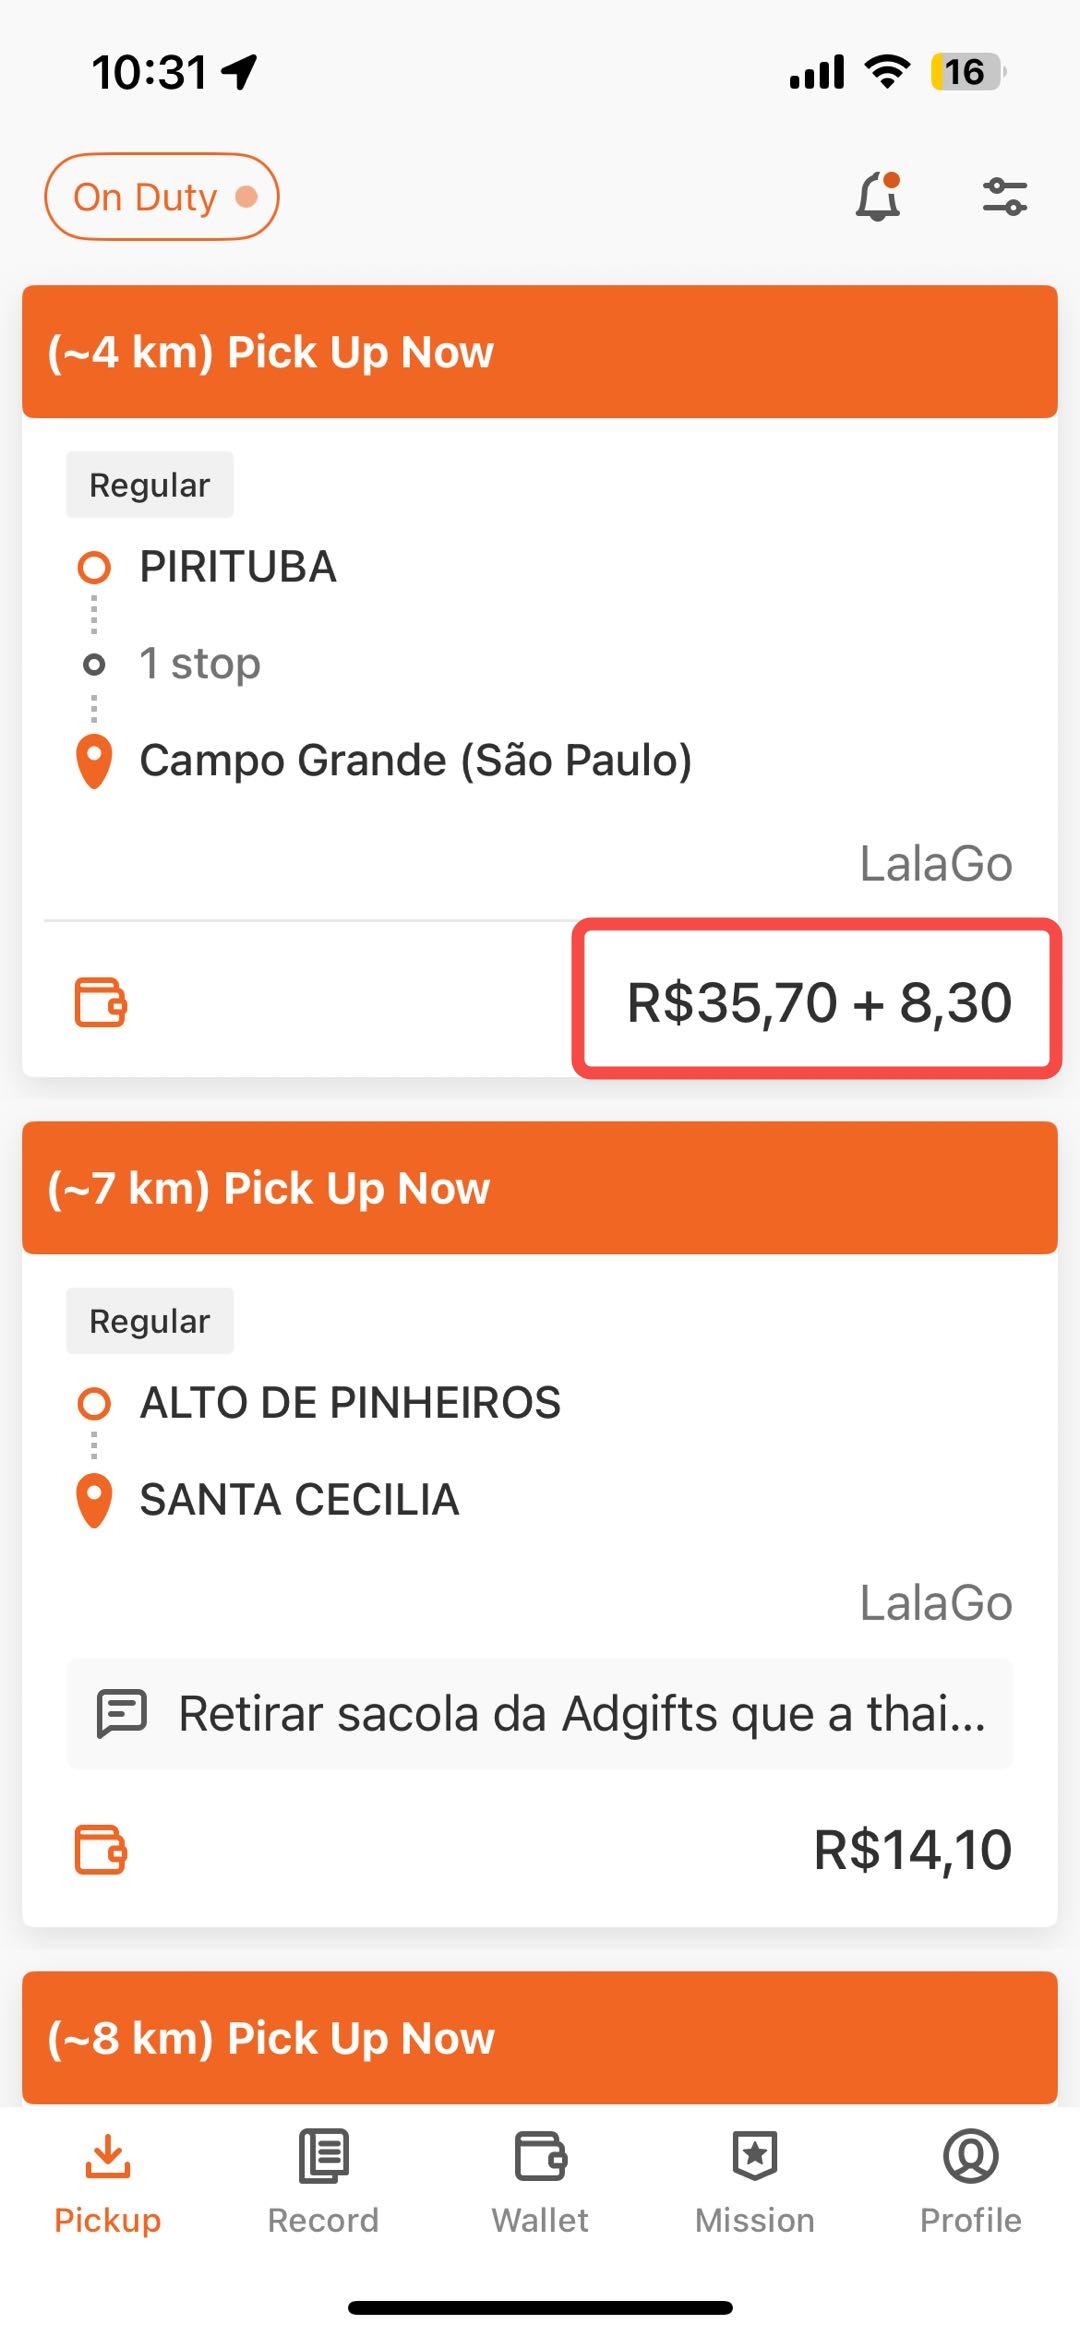Image resolution: width=1080 pixels, height=2337 pixels.
Task: Expand the 'Retirar sacola da Adgifts' note
Action: pyautogui.click(x=580, y=1714)
